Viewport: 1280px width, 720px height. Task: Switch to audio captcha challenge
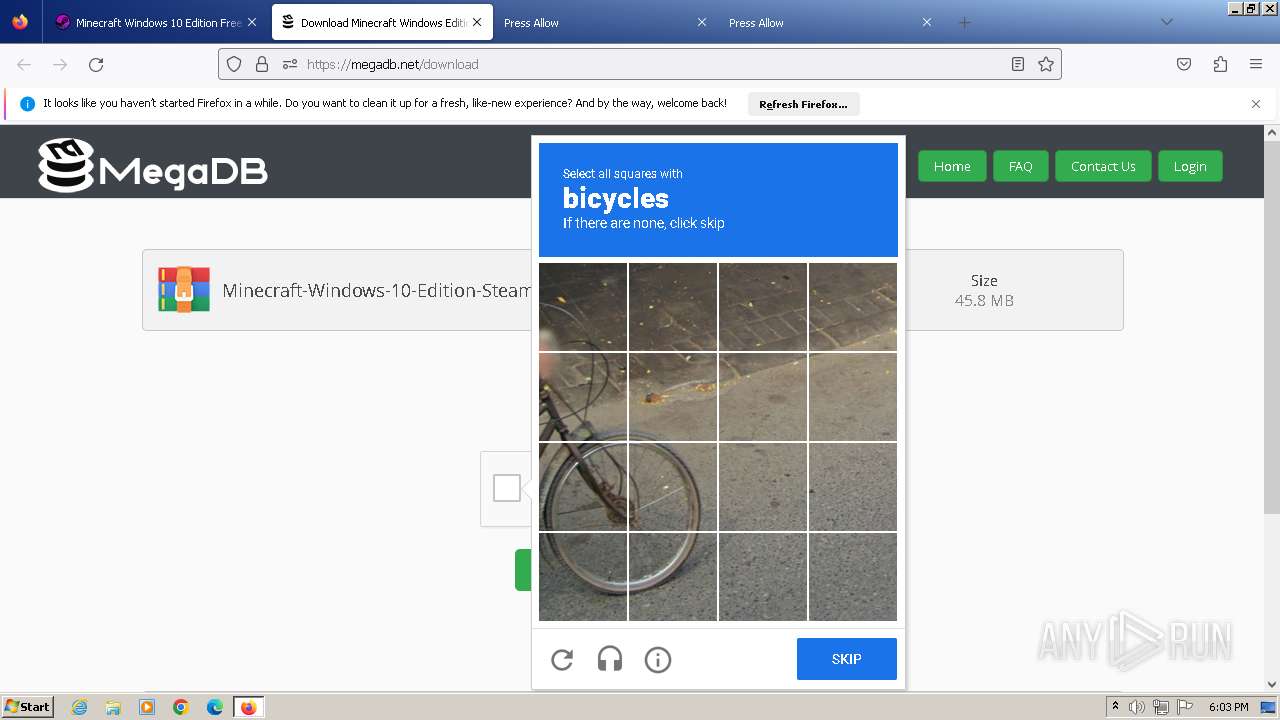610,659
